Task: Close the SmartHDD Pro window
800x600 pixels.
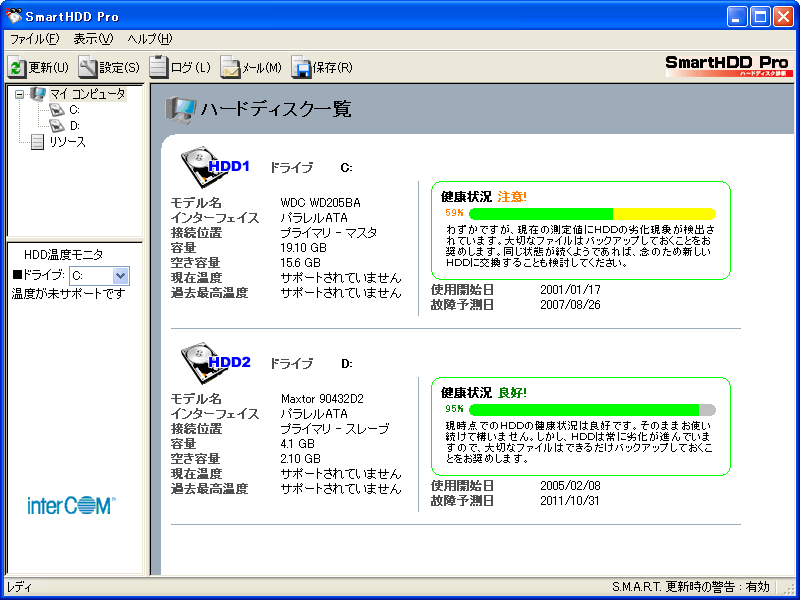Action: pyautogui.click(x=783, y=17)
